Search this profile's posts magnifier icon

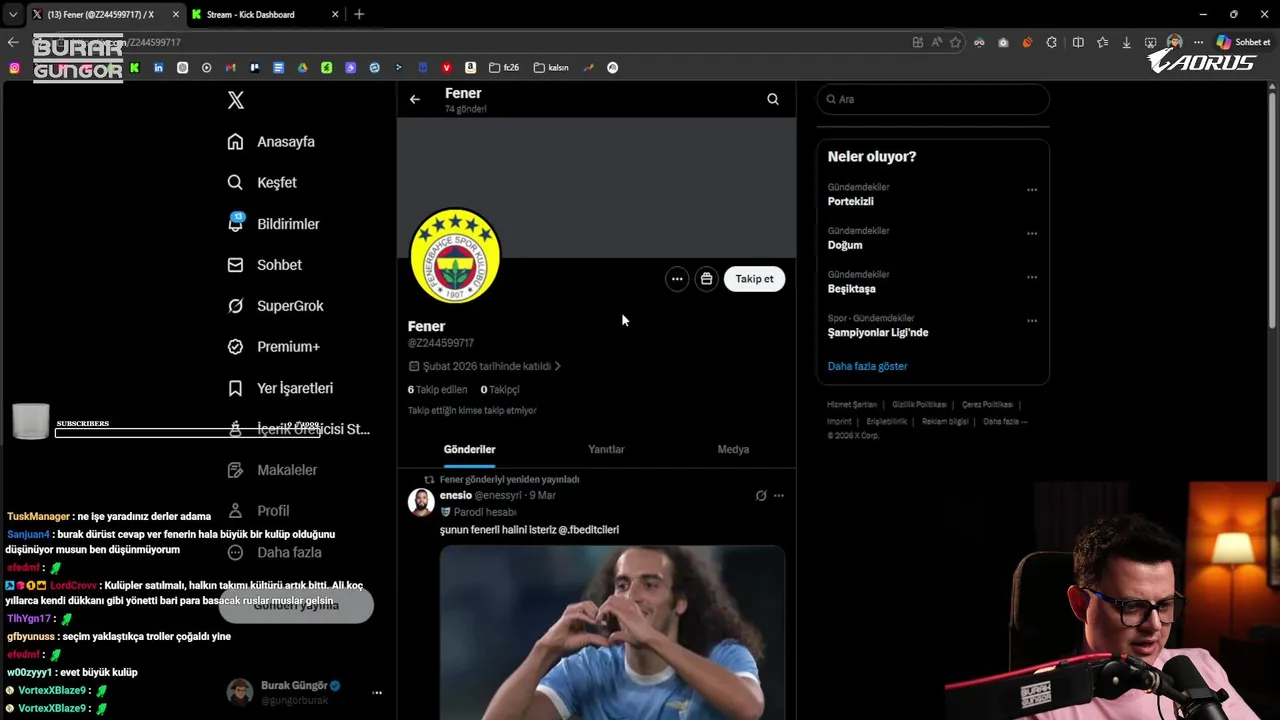pyautogui.click(x=773, y=99)
